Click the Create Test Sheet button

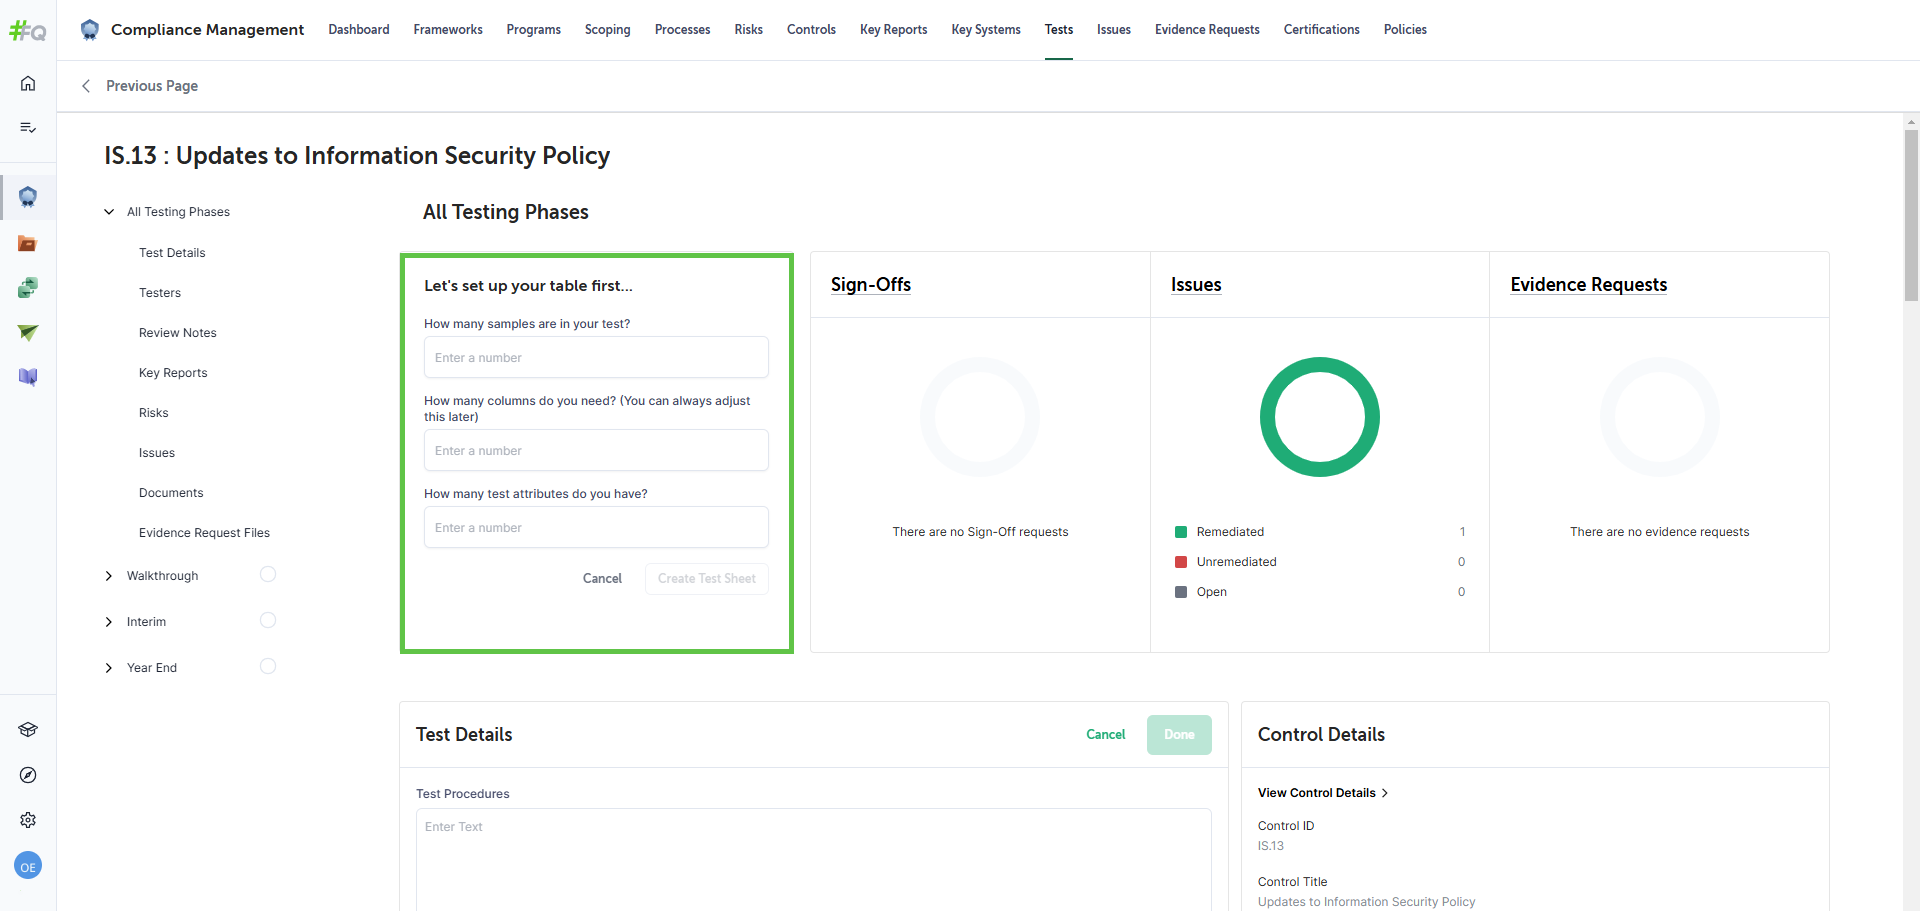click(707, 579)
